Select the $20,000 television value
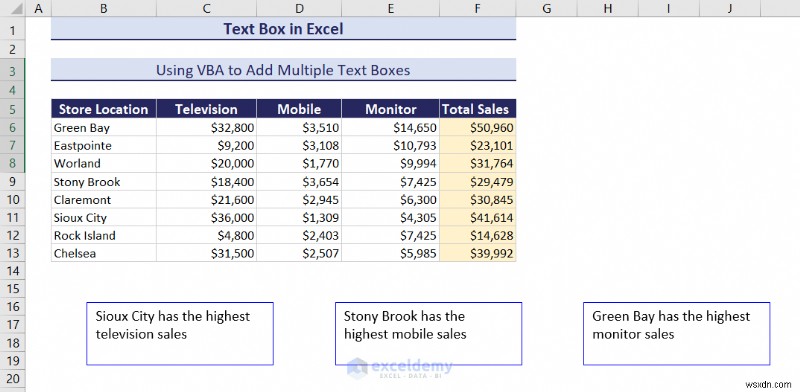This screenshot has width=800, height=392. (206, 163)
